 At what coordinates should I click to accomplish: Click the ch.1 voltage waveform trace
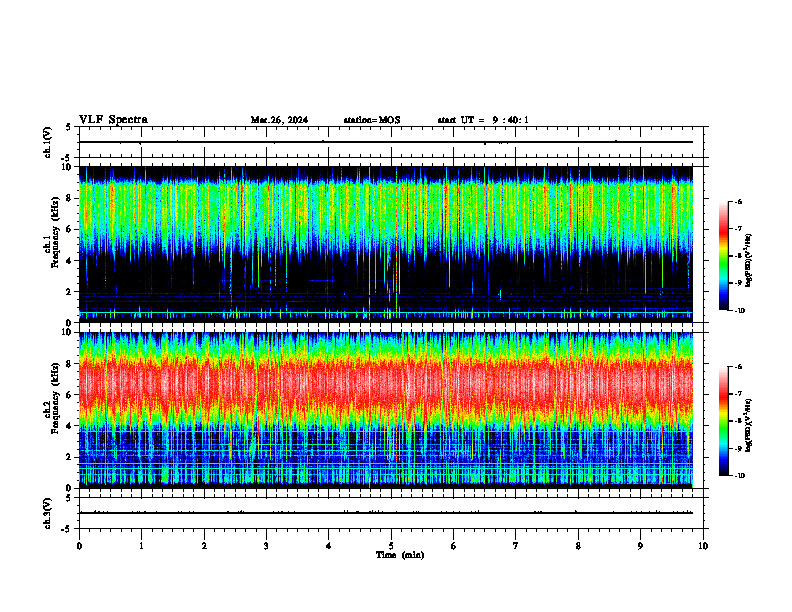(x=386, y=142)
